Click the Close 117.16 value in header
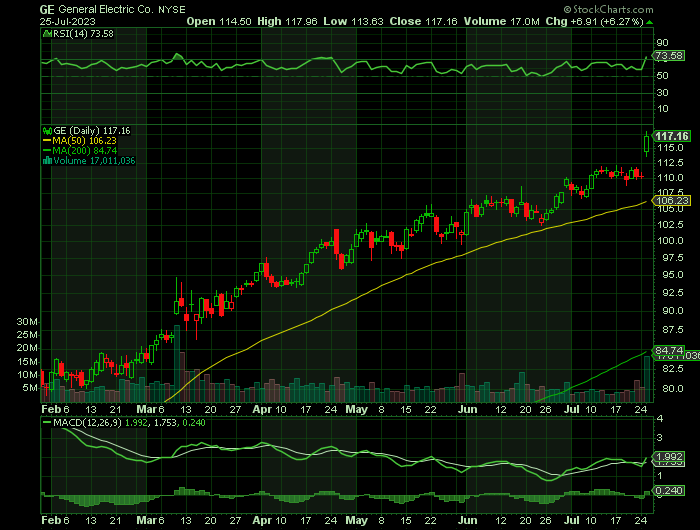The height and width of the screenshot is (530, 700). click(x=423, y=21)
